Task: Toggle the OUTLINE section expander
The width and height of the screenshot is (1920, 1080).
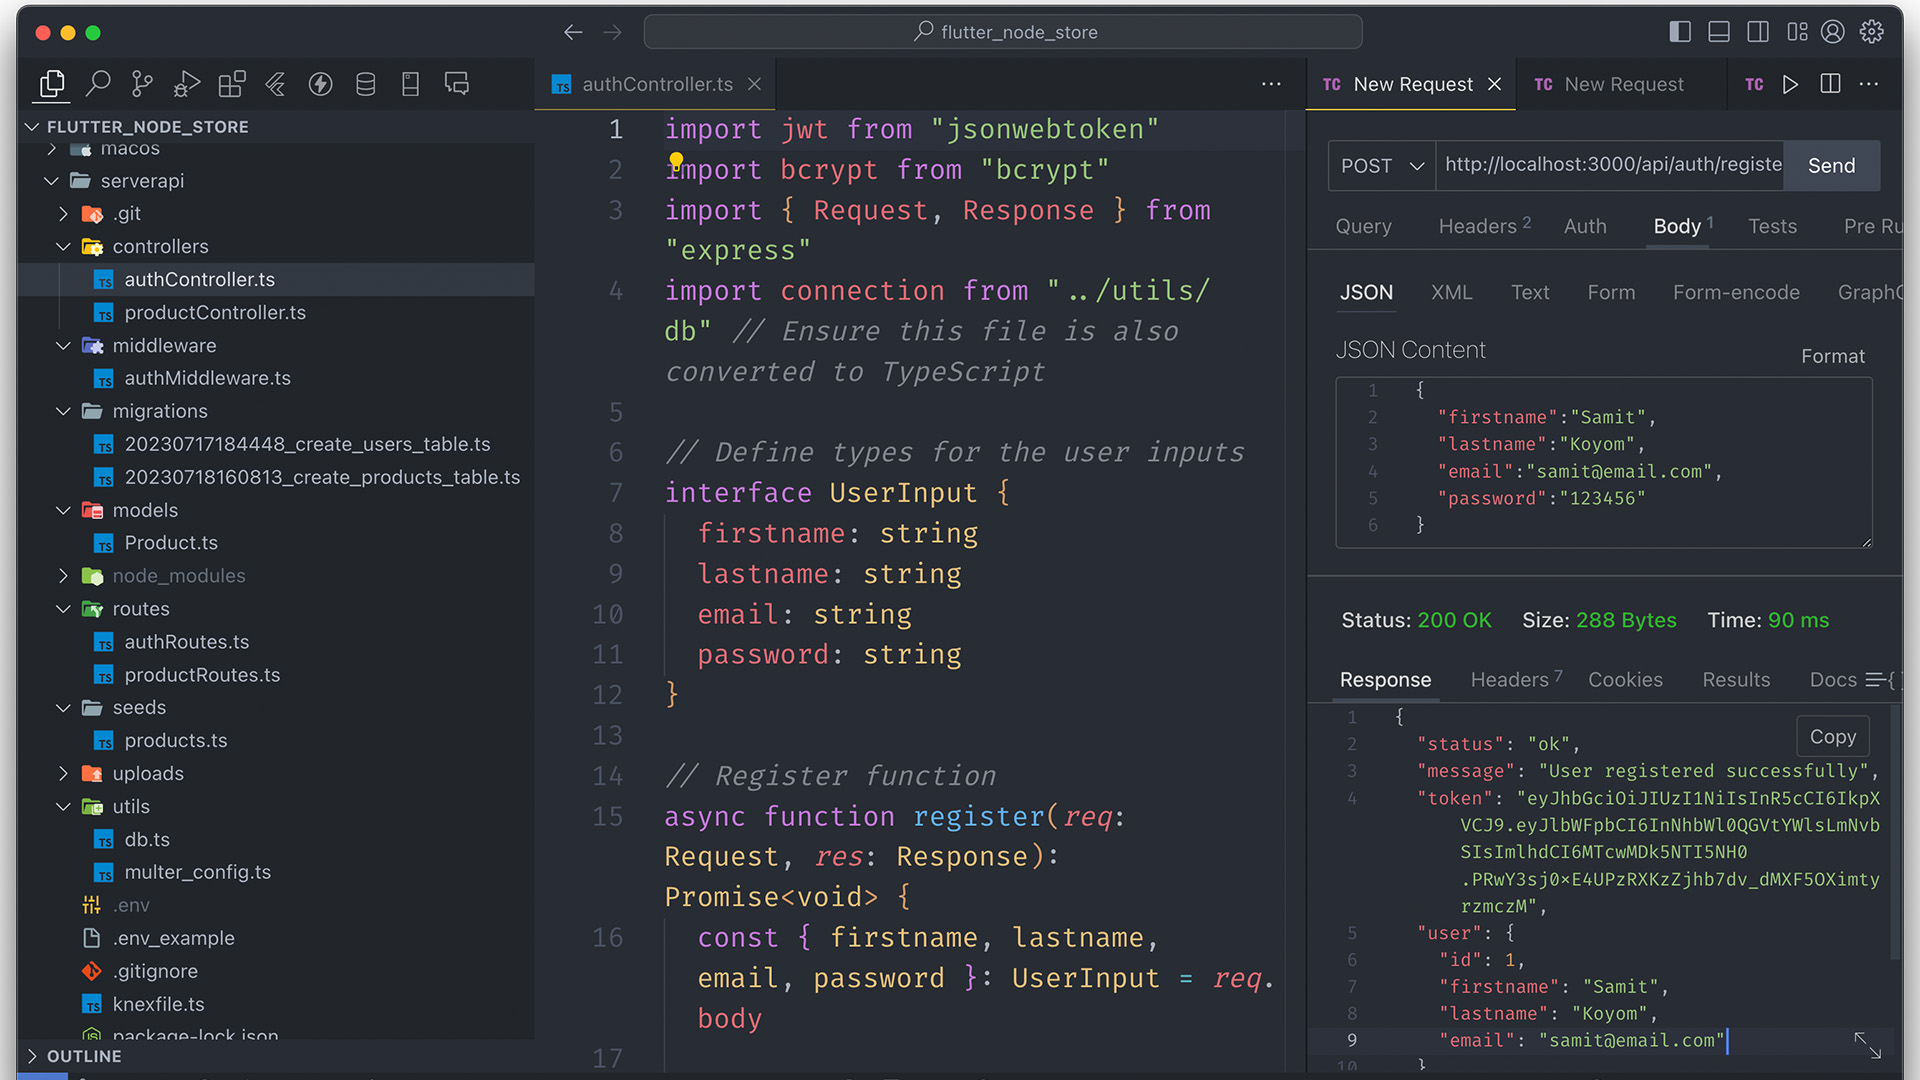Action: coord(29,1055)
